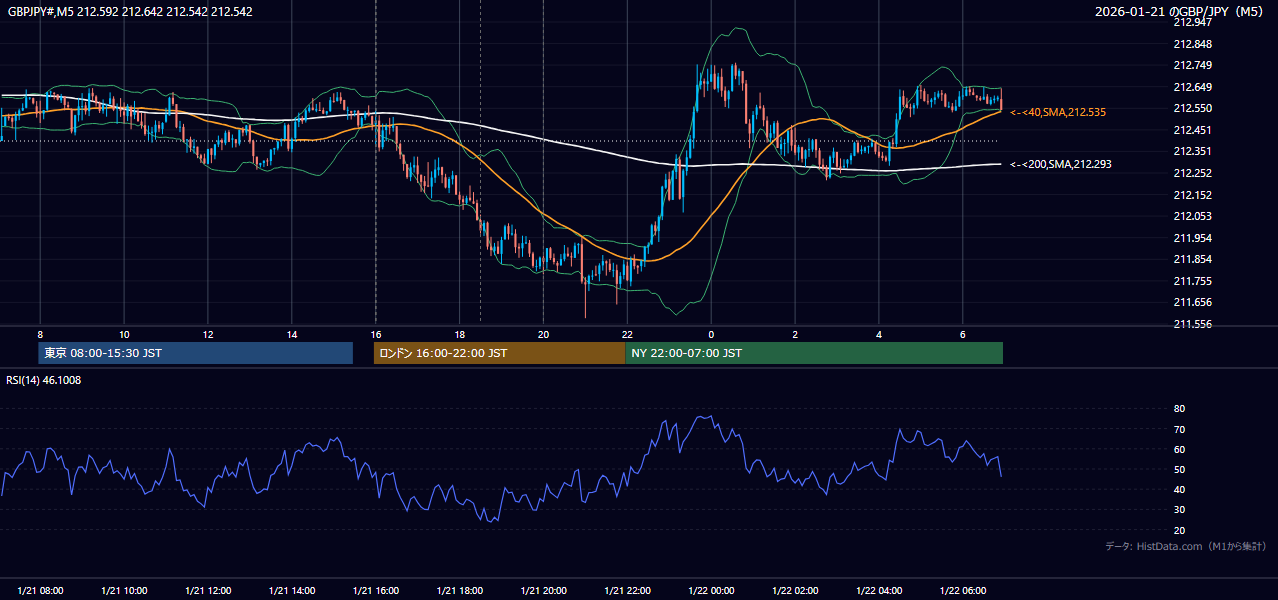Image resolution: width=1278 pixels, height=600 pixels.
Task: Click bottom time label 1/21 18:00
Action: [x=460, y=590]
